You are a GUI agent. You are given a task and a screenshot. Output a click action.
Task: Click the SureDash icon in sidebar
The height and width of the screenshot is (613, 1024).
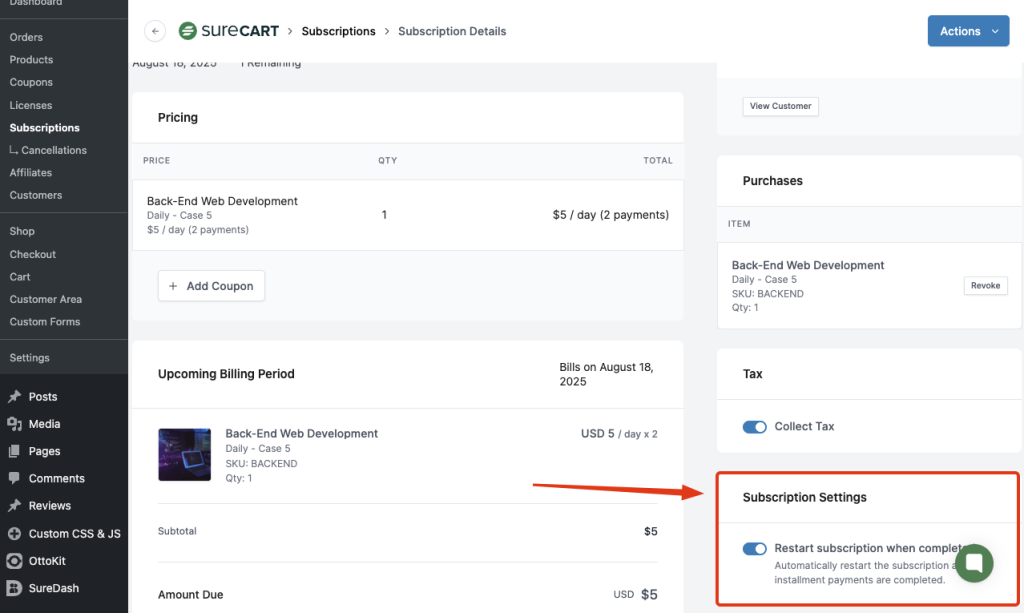(x=14, y=588)
